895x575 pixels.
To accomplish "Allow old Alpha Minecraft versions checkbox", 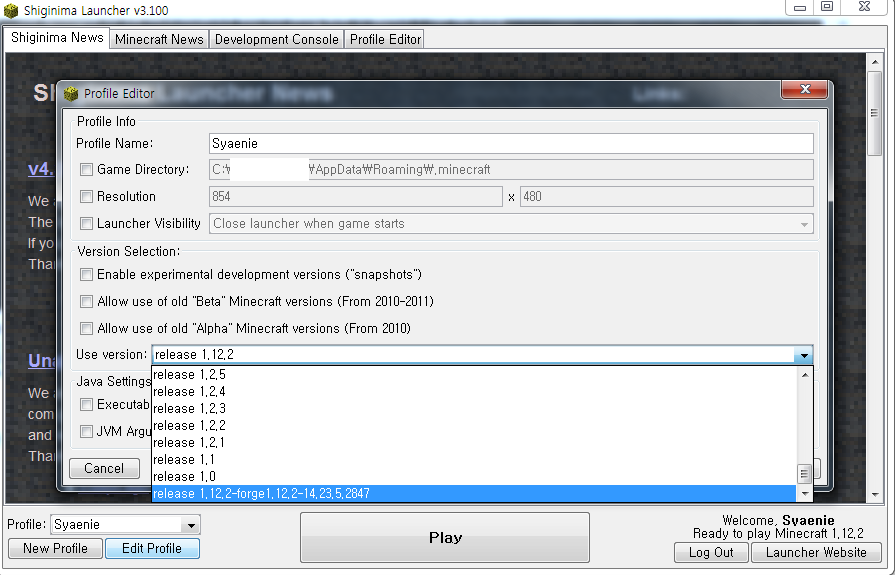I will point(86,328).
